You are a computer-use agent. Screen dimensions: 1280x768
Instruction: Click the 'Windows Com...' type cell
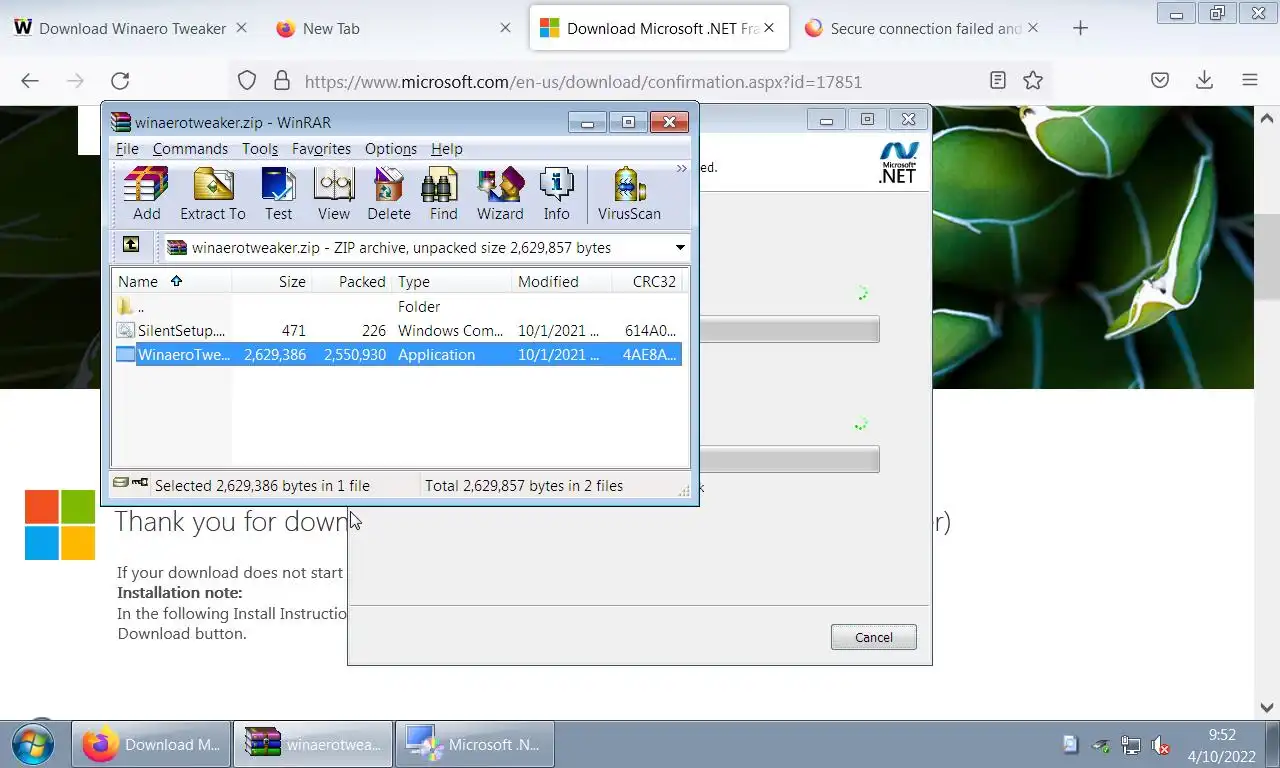click(x=449, y=330)
